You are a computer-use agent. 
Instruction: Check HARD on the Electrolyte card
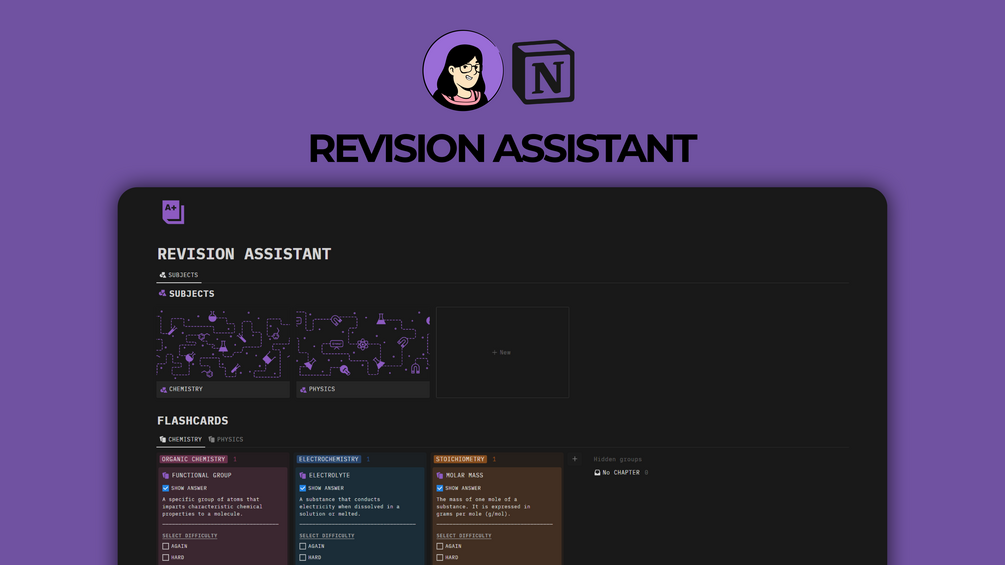(303, 557)
